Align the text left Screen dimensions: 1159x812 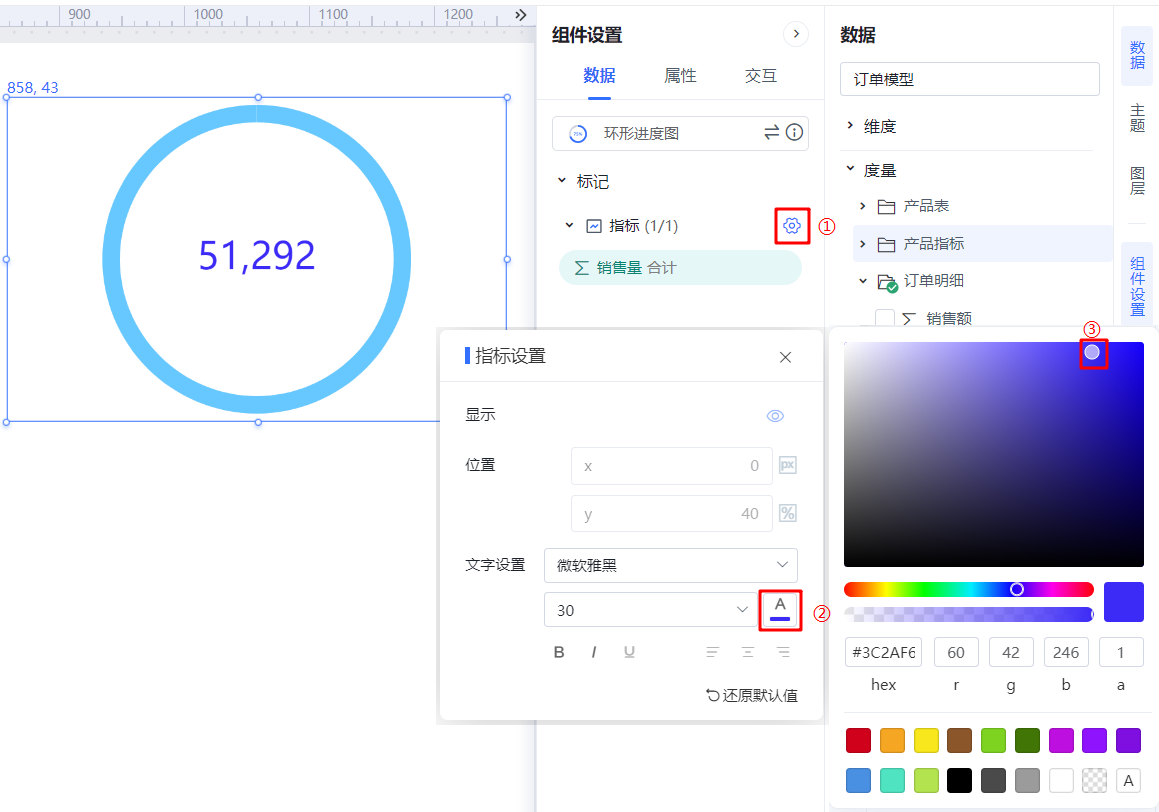(x=713, y=652)
